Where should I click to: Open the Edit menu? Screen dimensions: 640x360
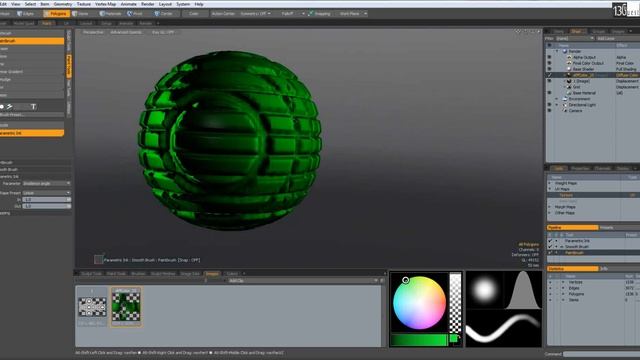(3, 4)
